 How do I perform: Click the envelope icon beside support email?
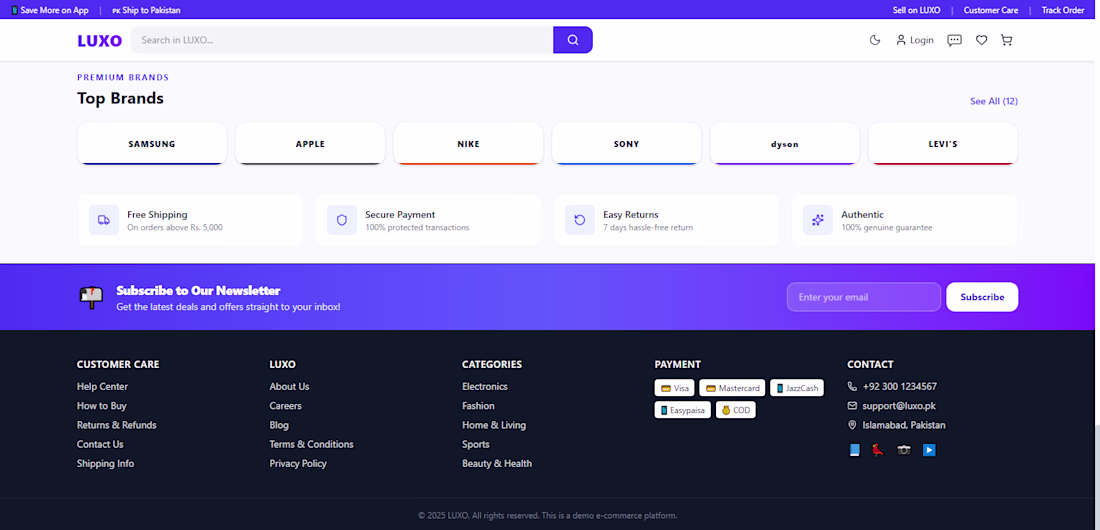coord(852,406)
